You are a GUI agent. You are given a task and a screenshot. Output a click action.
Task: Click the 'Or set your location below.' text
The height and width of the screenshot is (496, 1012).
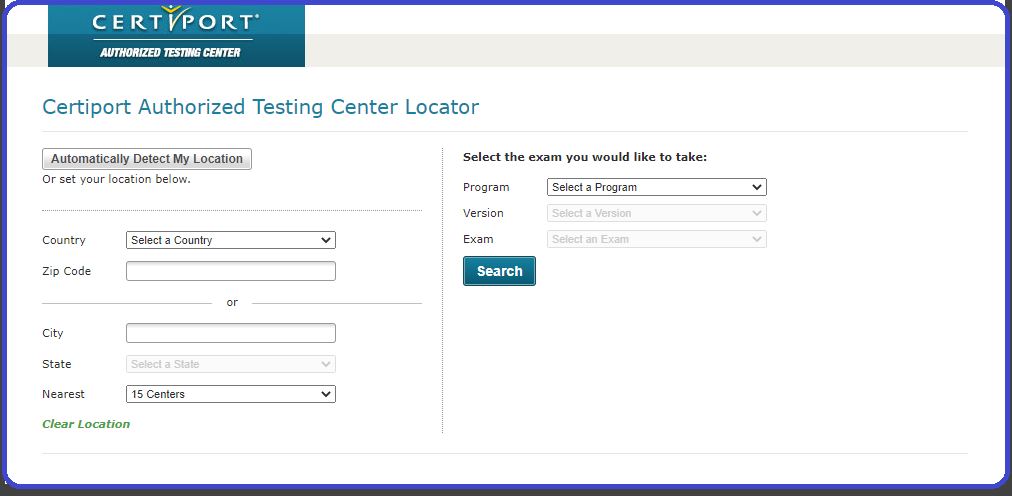point(116,179)
